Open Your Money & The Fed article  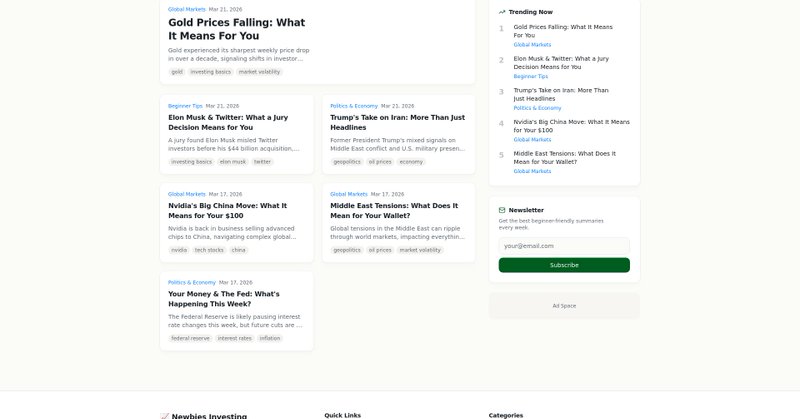pyautogui.click(x=223, y=298)
